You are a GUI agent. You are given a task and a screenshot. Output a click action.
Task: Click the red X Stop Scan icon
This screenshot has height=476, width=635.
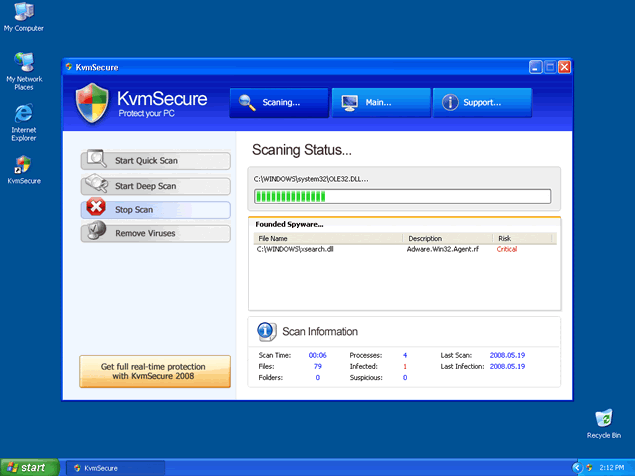click(95, 209)
